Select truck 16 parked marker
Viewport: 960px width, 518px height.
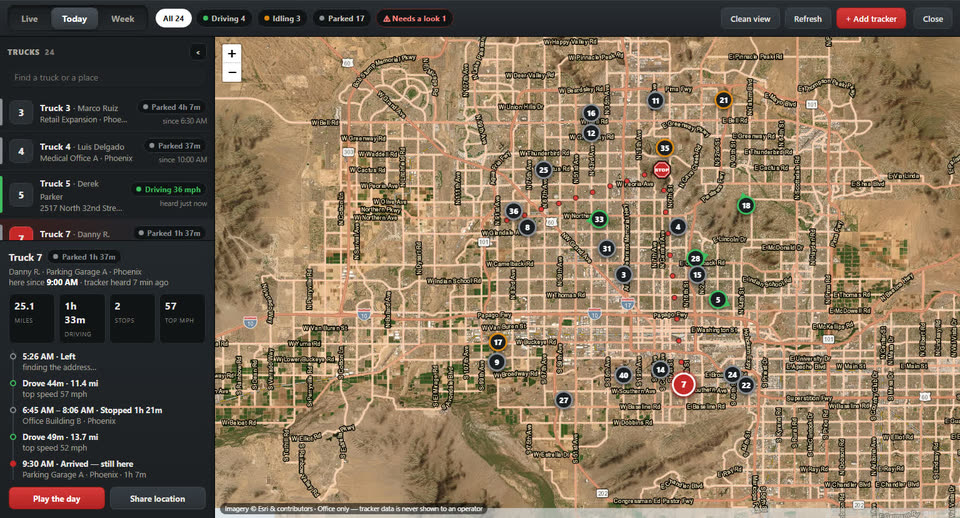(591, 113)
